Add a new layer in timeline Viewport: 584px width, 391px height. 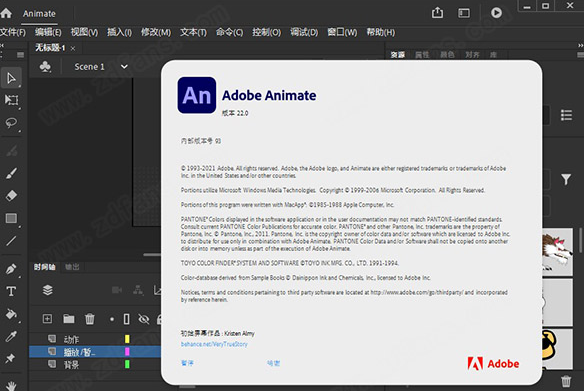coord(47,319)
